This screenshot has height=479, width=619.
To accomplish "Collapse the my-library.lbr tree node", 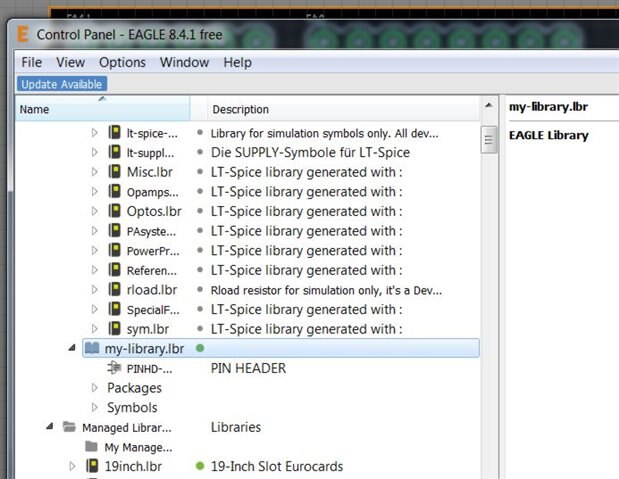I will [71, 348].
